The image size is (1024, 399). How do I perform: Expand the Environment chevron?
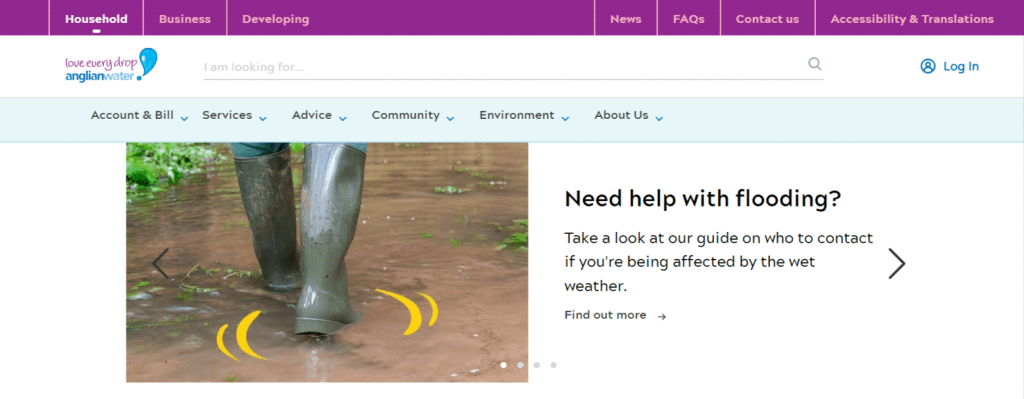pos(565,119)
